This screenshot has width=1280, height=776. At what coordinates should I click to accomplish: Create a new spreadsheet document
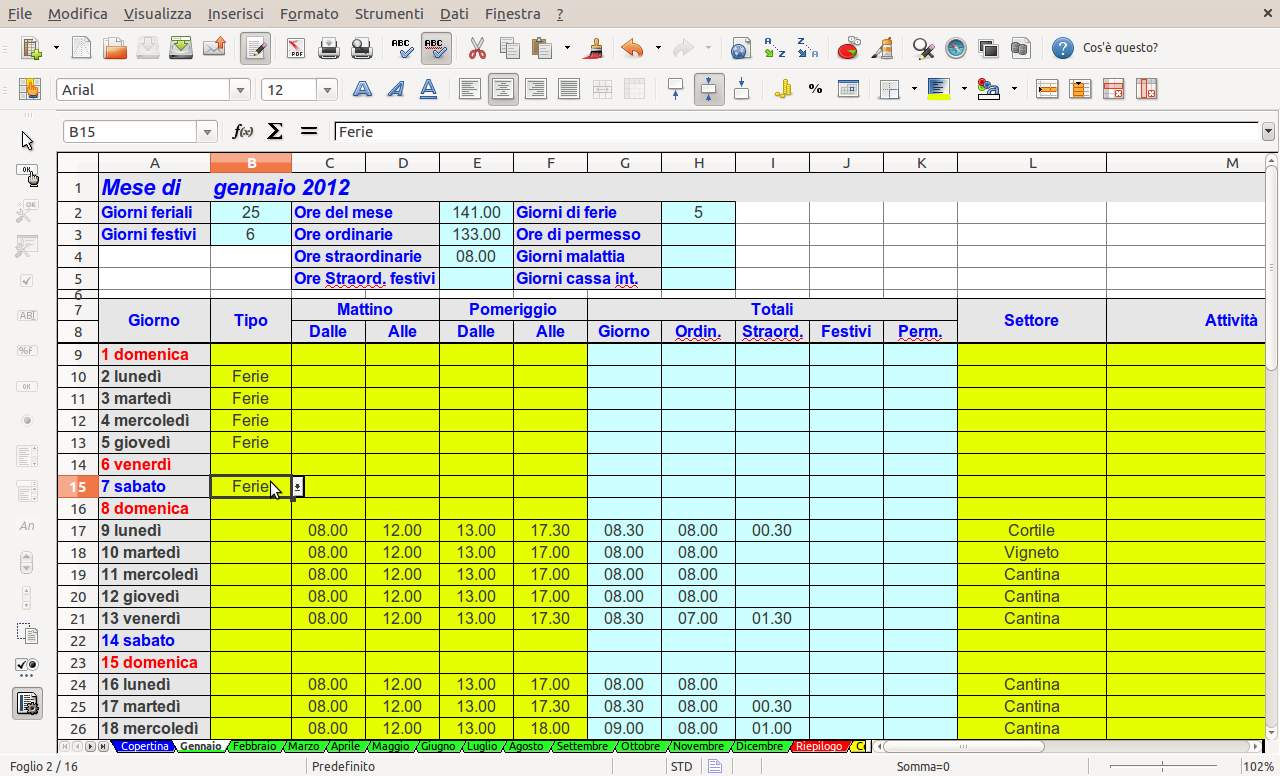click(x=32, y=48)
